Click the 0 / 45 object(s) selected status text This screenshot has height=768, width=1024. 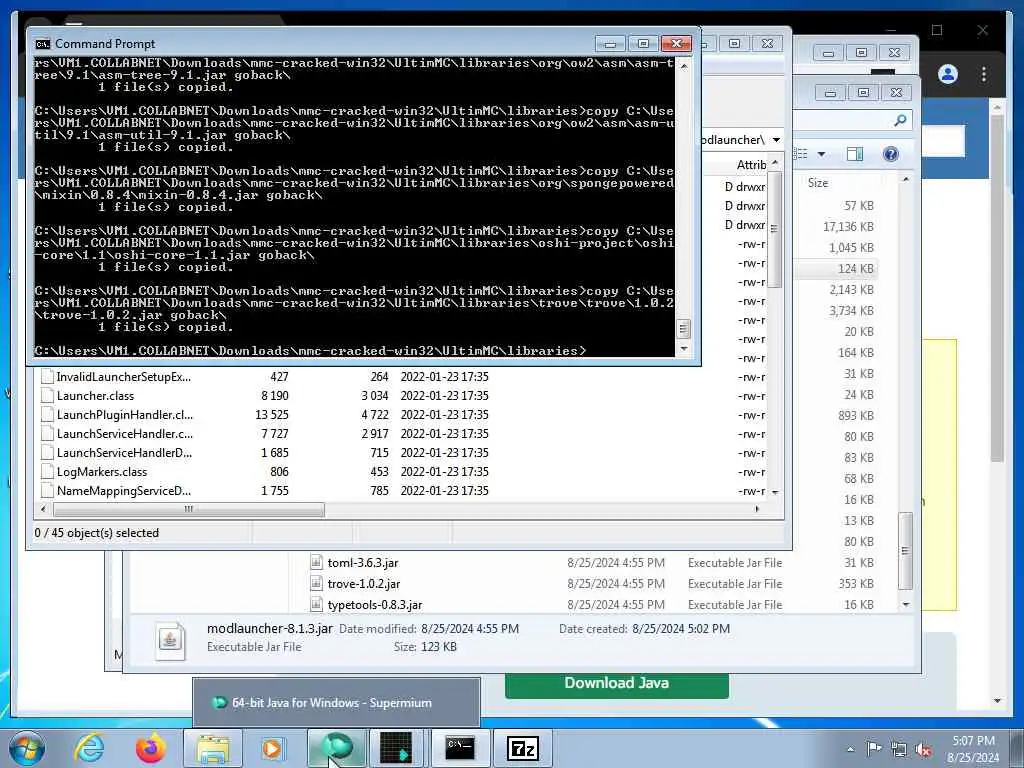coord(97,533)
